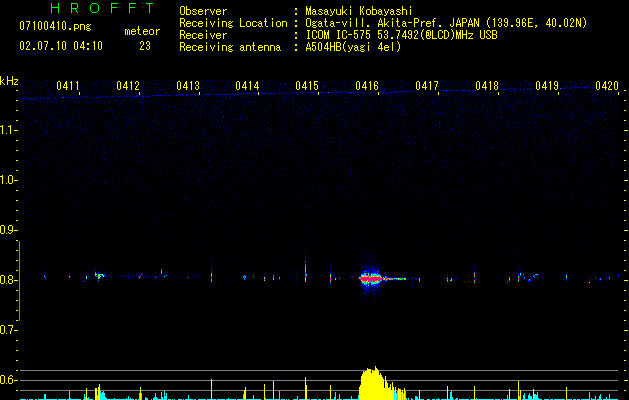Click the tall echo streak at 0415
The width and height of the screenshot is (629, 400).
point(305,268)
